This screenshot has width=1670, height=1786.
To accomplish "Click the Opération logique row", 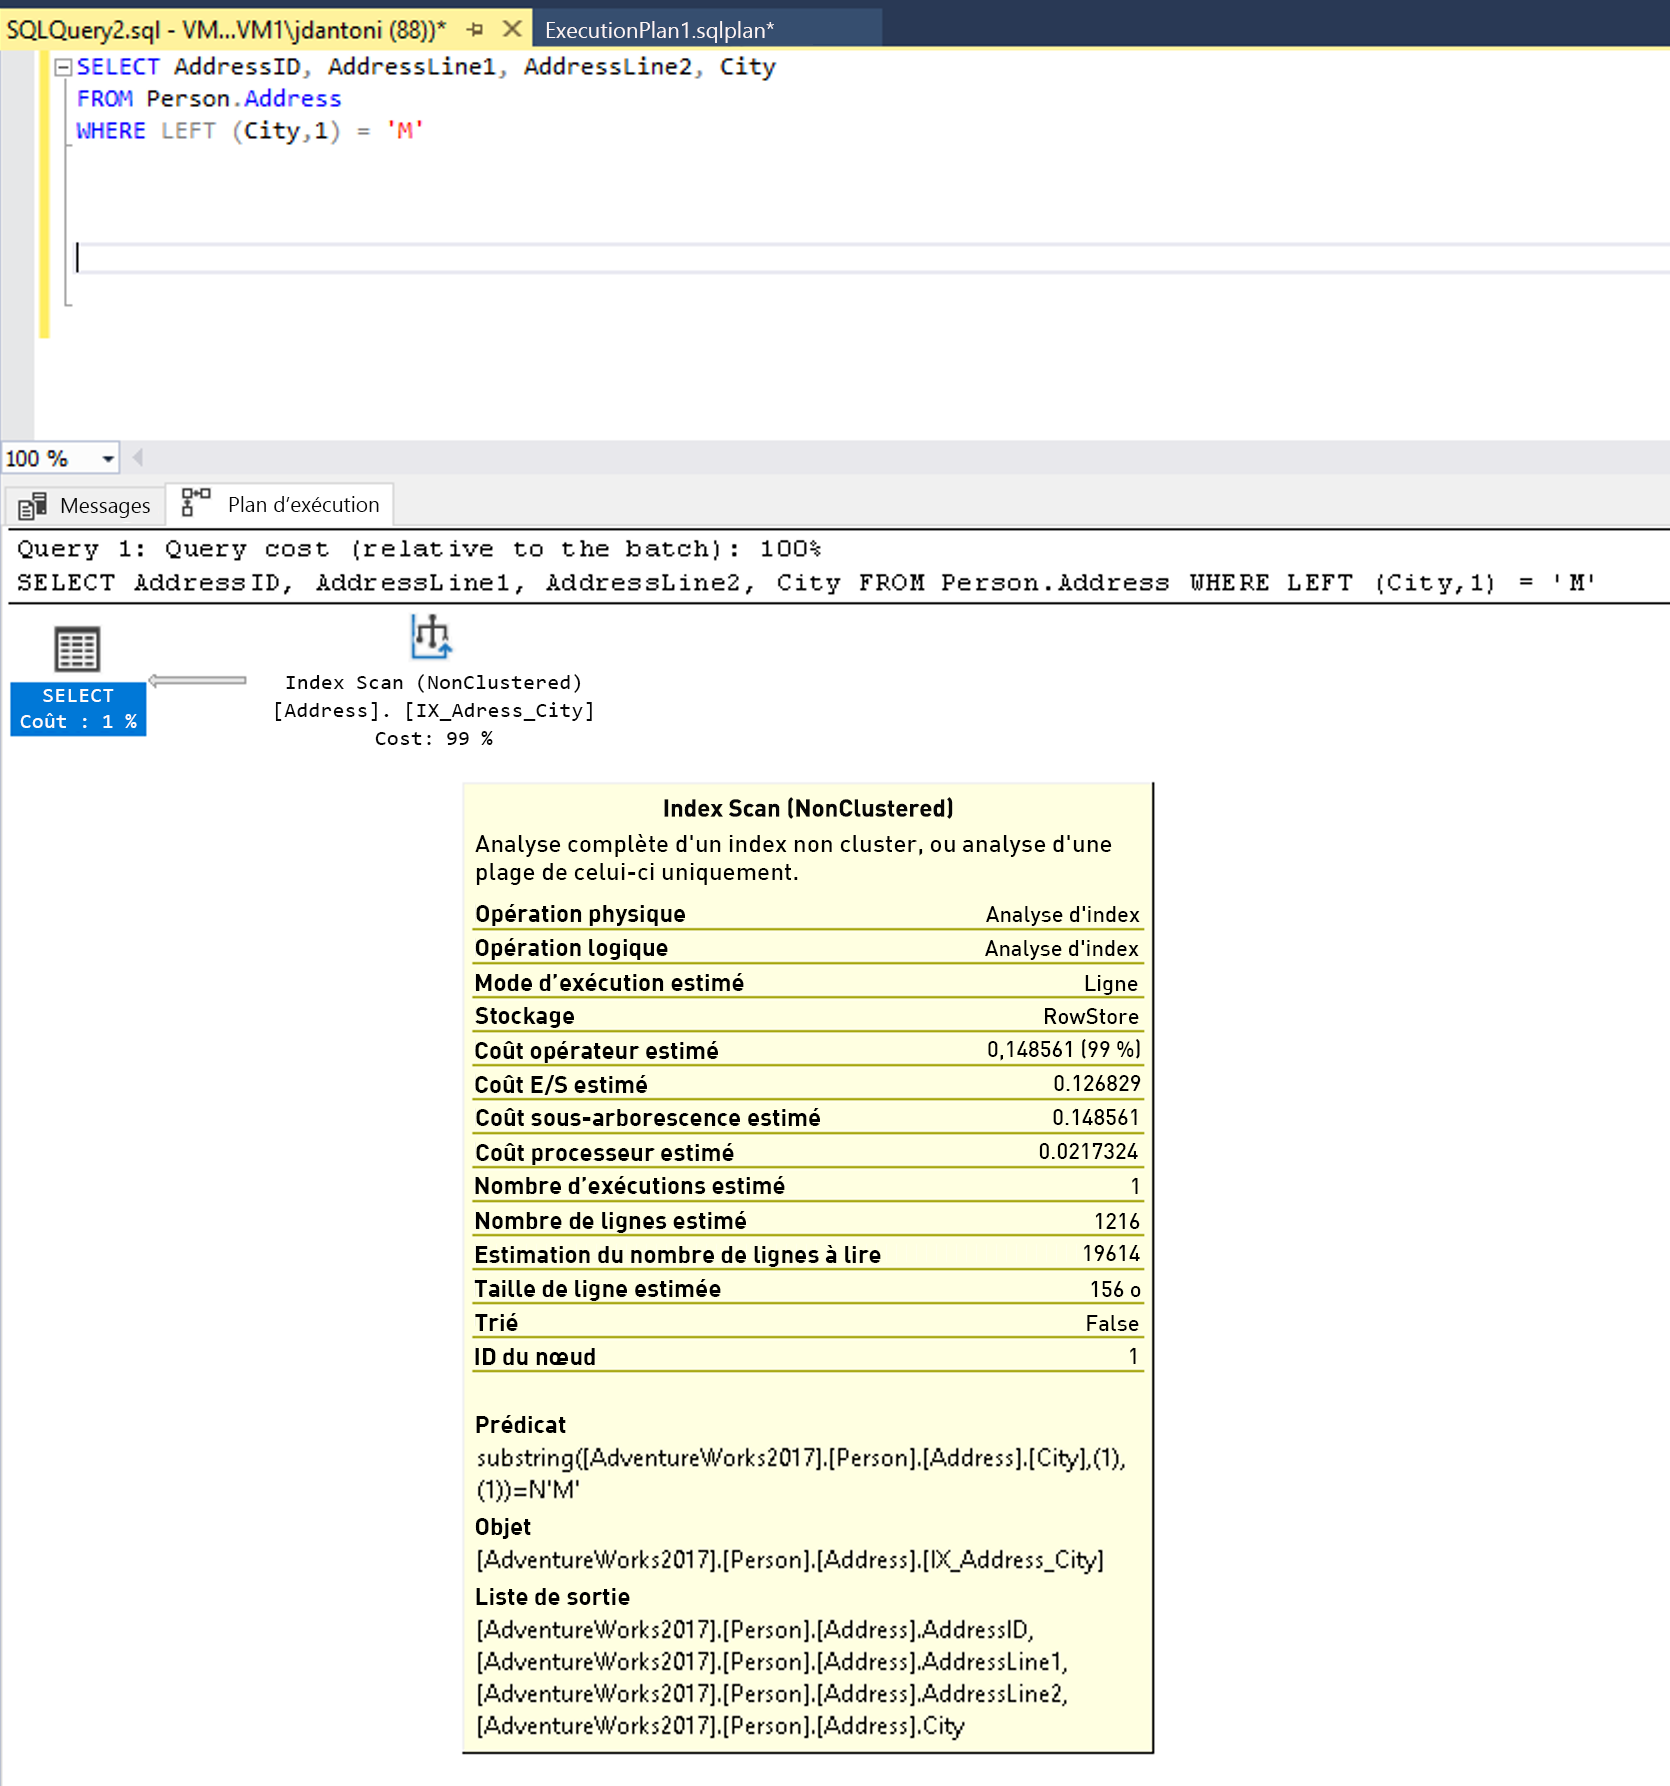I will coord(808,948).
